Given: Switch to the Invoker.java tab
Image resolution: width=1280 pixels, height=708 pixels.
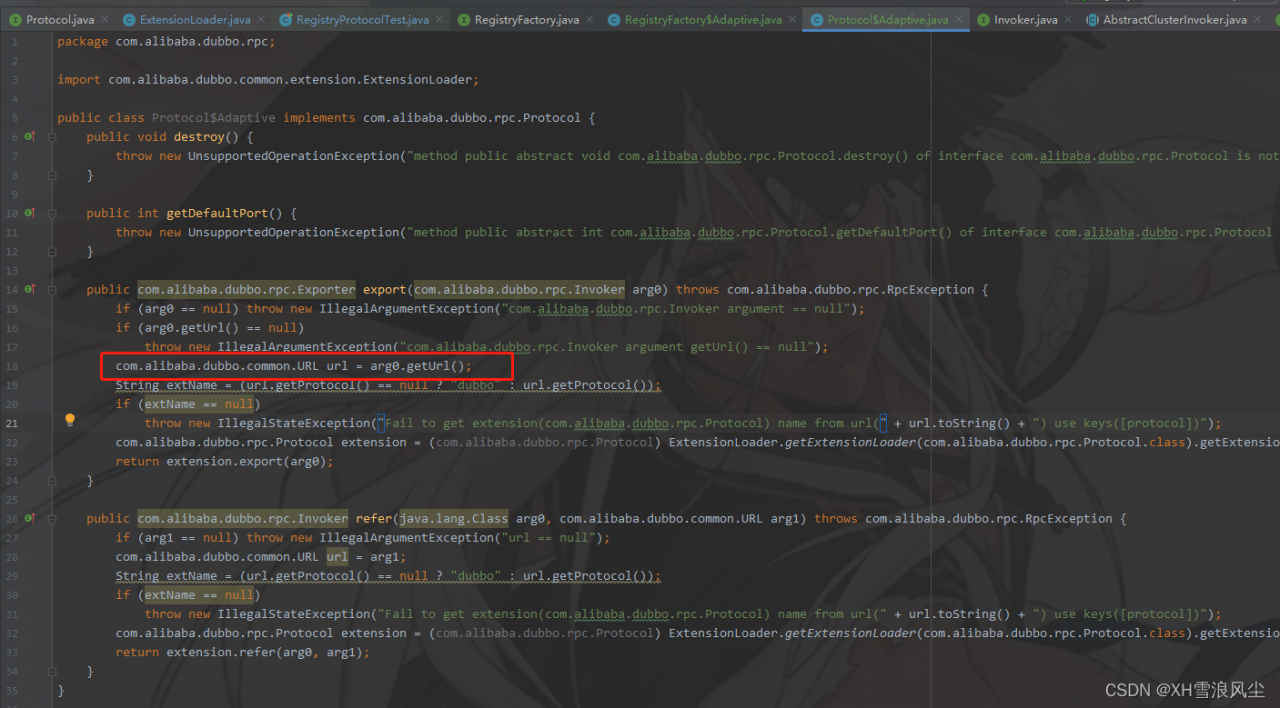Looking at the screenshot, I should pyautogui.click(x=1025, y=19).
